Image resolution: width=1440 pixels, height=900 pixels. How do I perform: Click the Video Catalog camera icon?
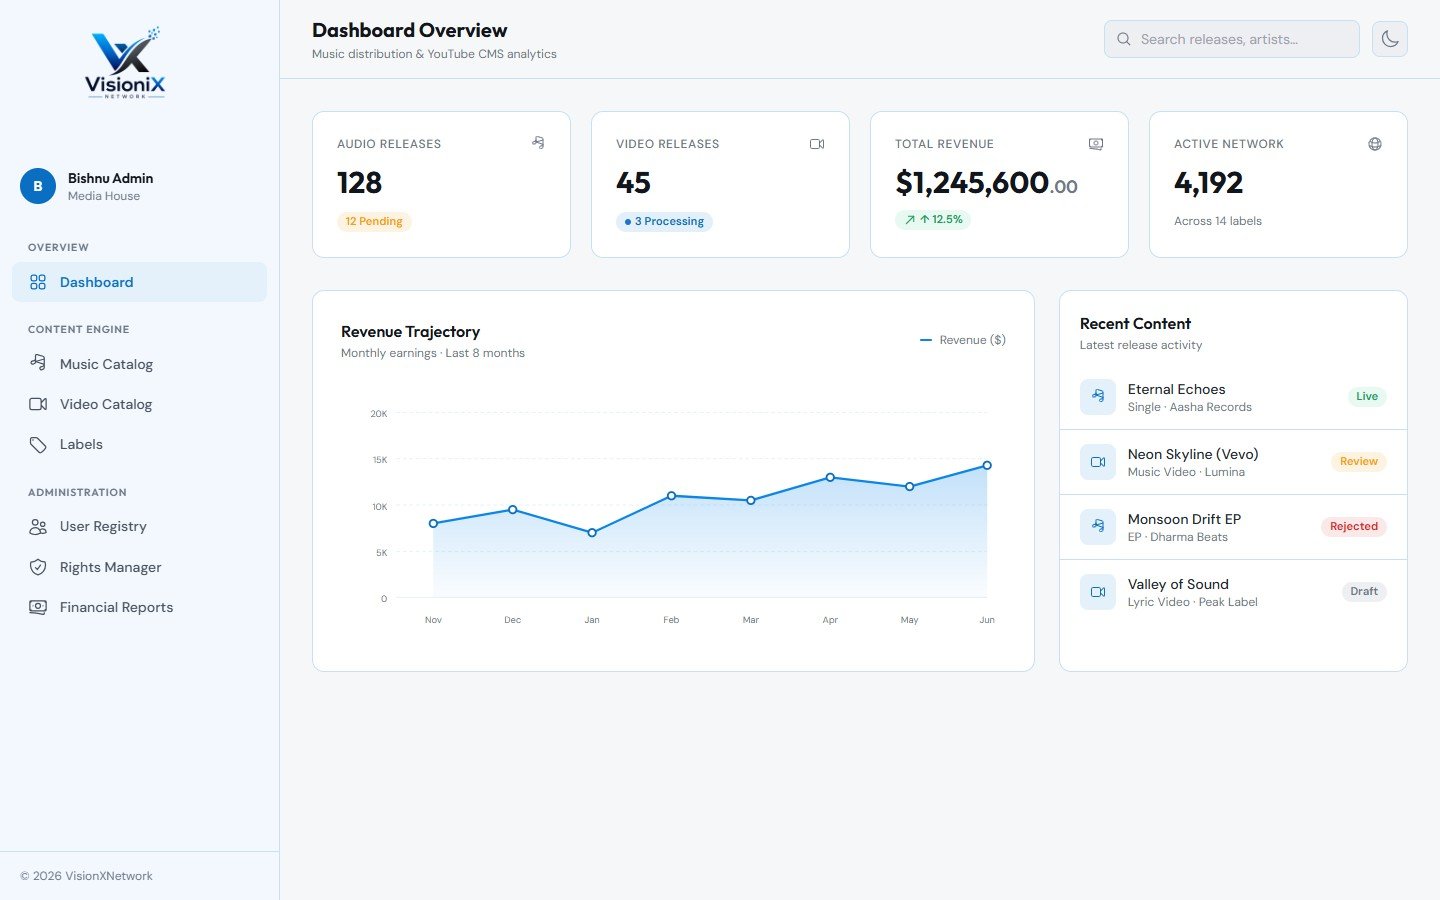[38, 404]
